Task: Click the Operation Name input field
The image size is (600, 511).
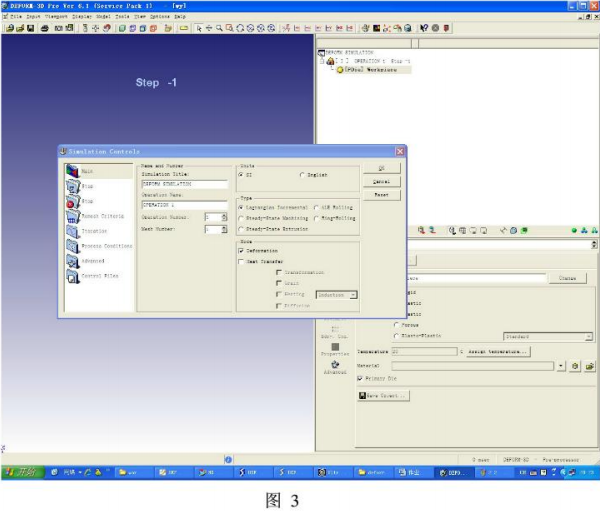Action: tap(185, 205)
